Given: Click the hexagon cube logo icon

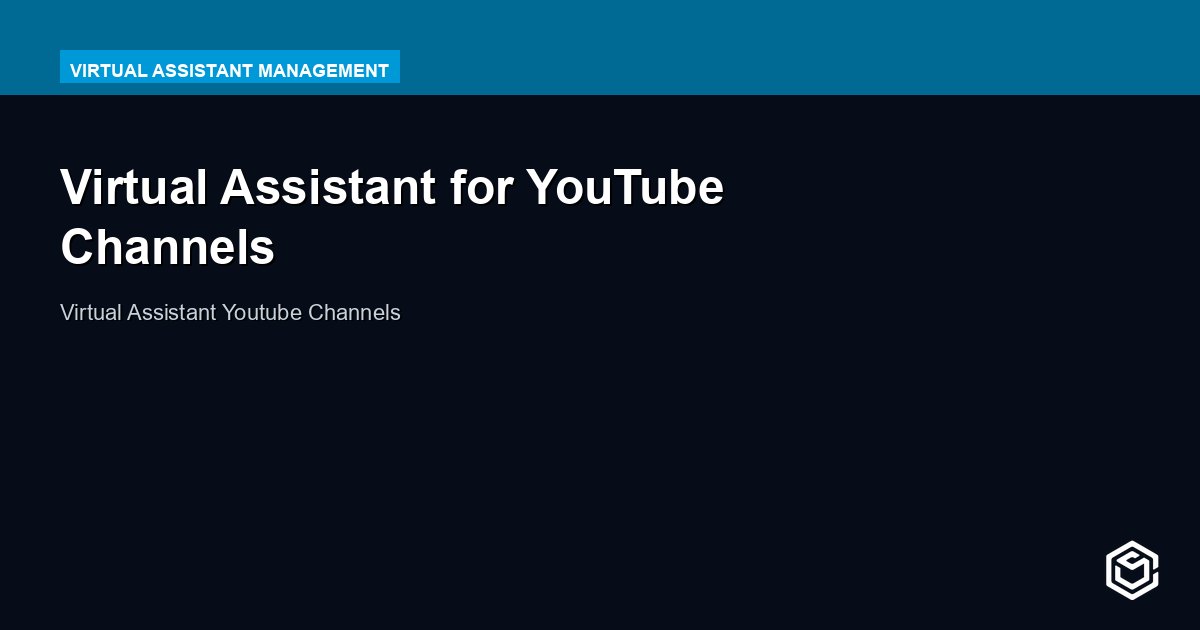Looking at the screenshot, I should 1132,570.
